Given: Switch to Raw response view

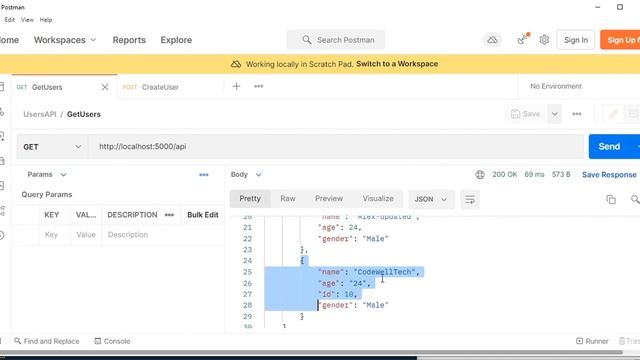Looking at the screenshot, I should tap(288, 199).
